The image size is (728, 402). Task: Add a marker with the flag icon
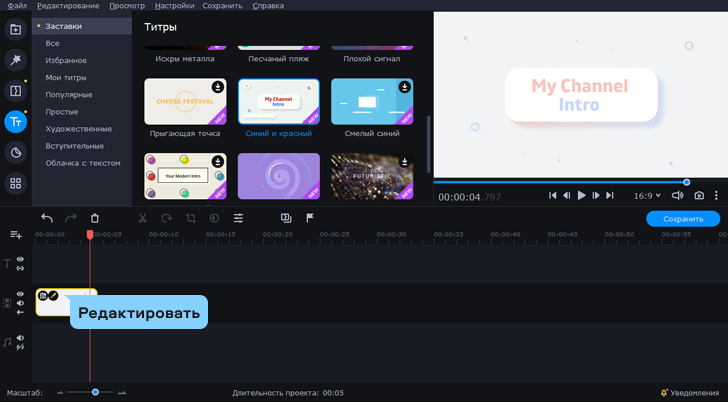pyautogui.click(x=310, y=218)
